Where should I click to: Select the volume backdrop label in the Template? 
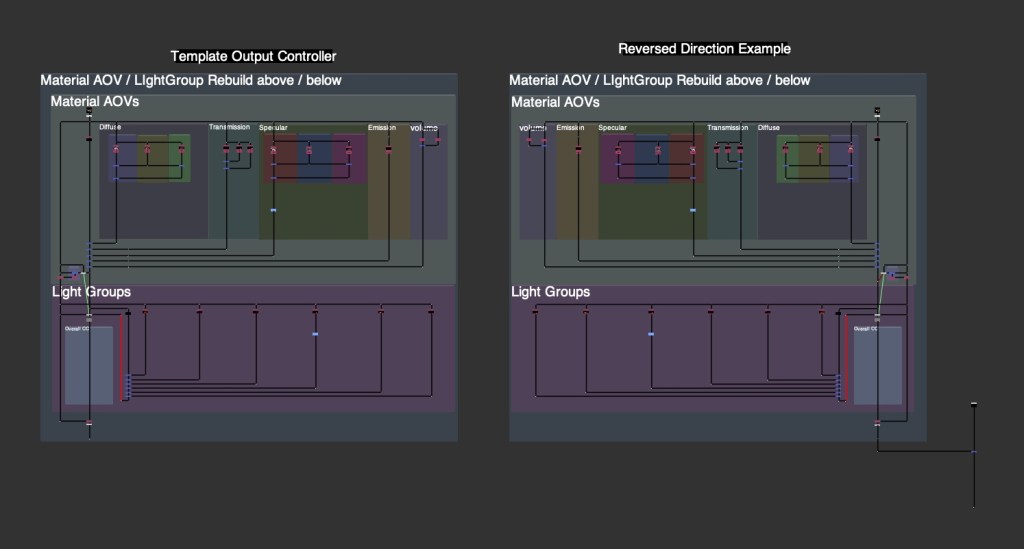[424, 128]
